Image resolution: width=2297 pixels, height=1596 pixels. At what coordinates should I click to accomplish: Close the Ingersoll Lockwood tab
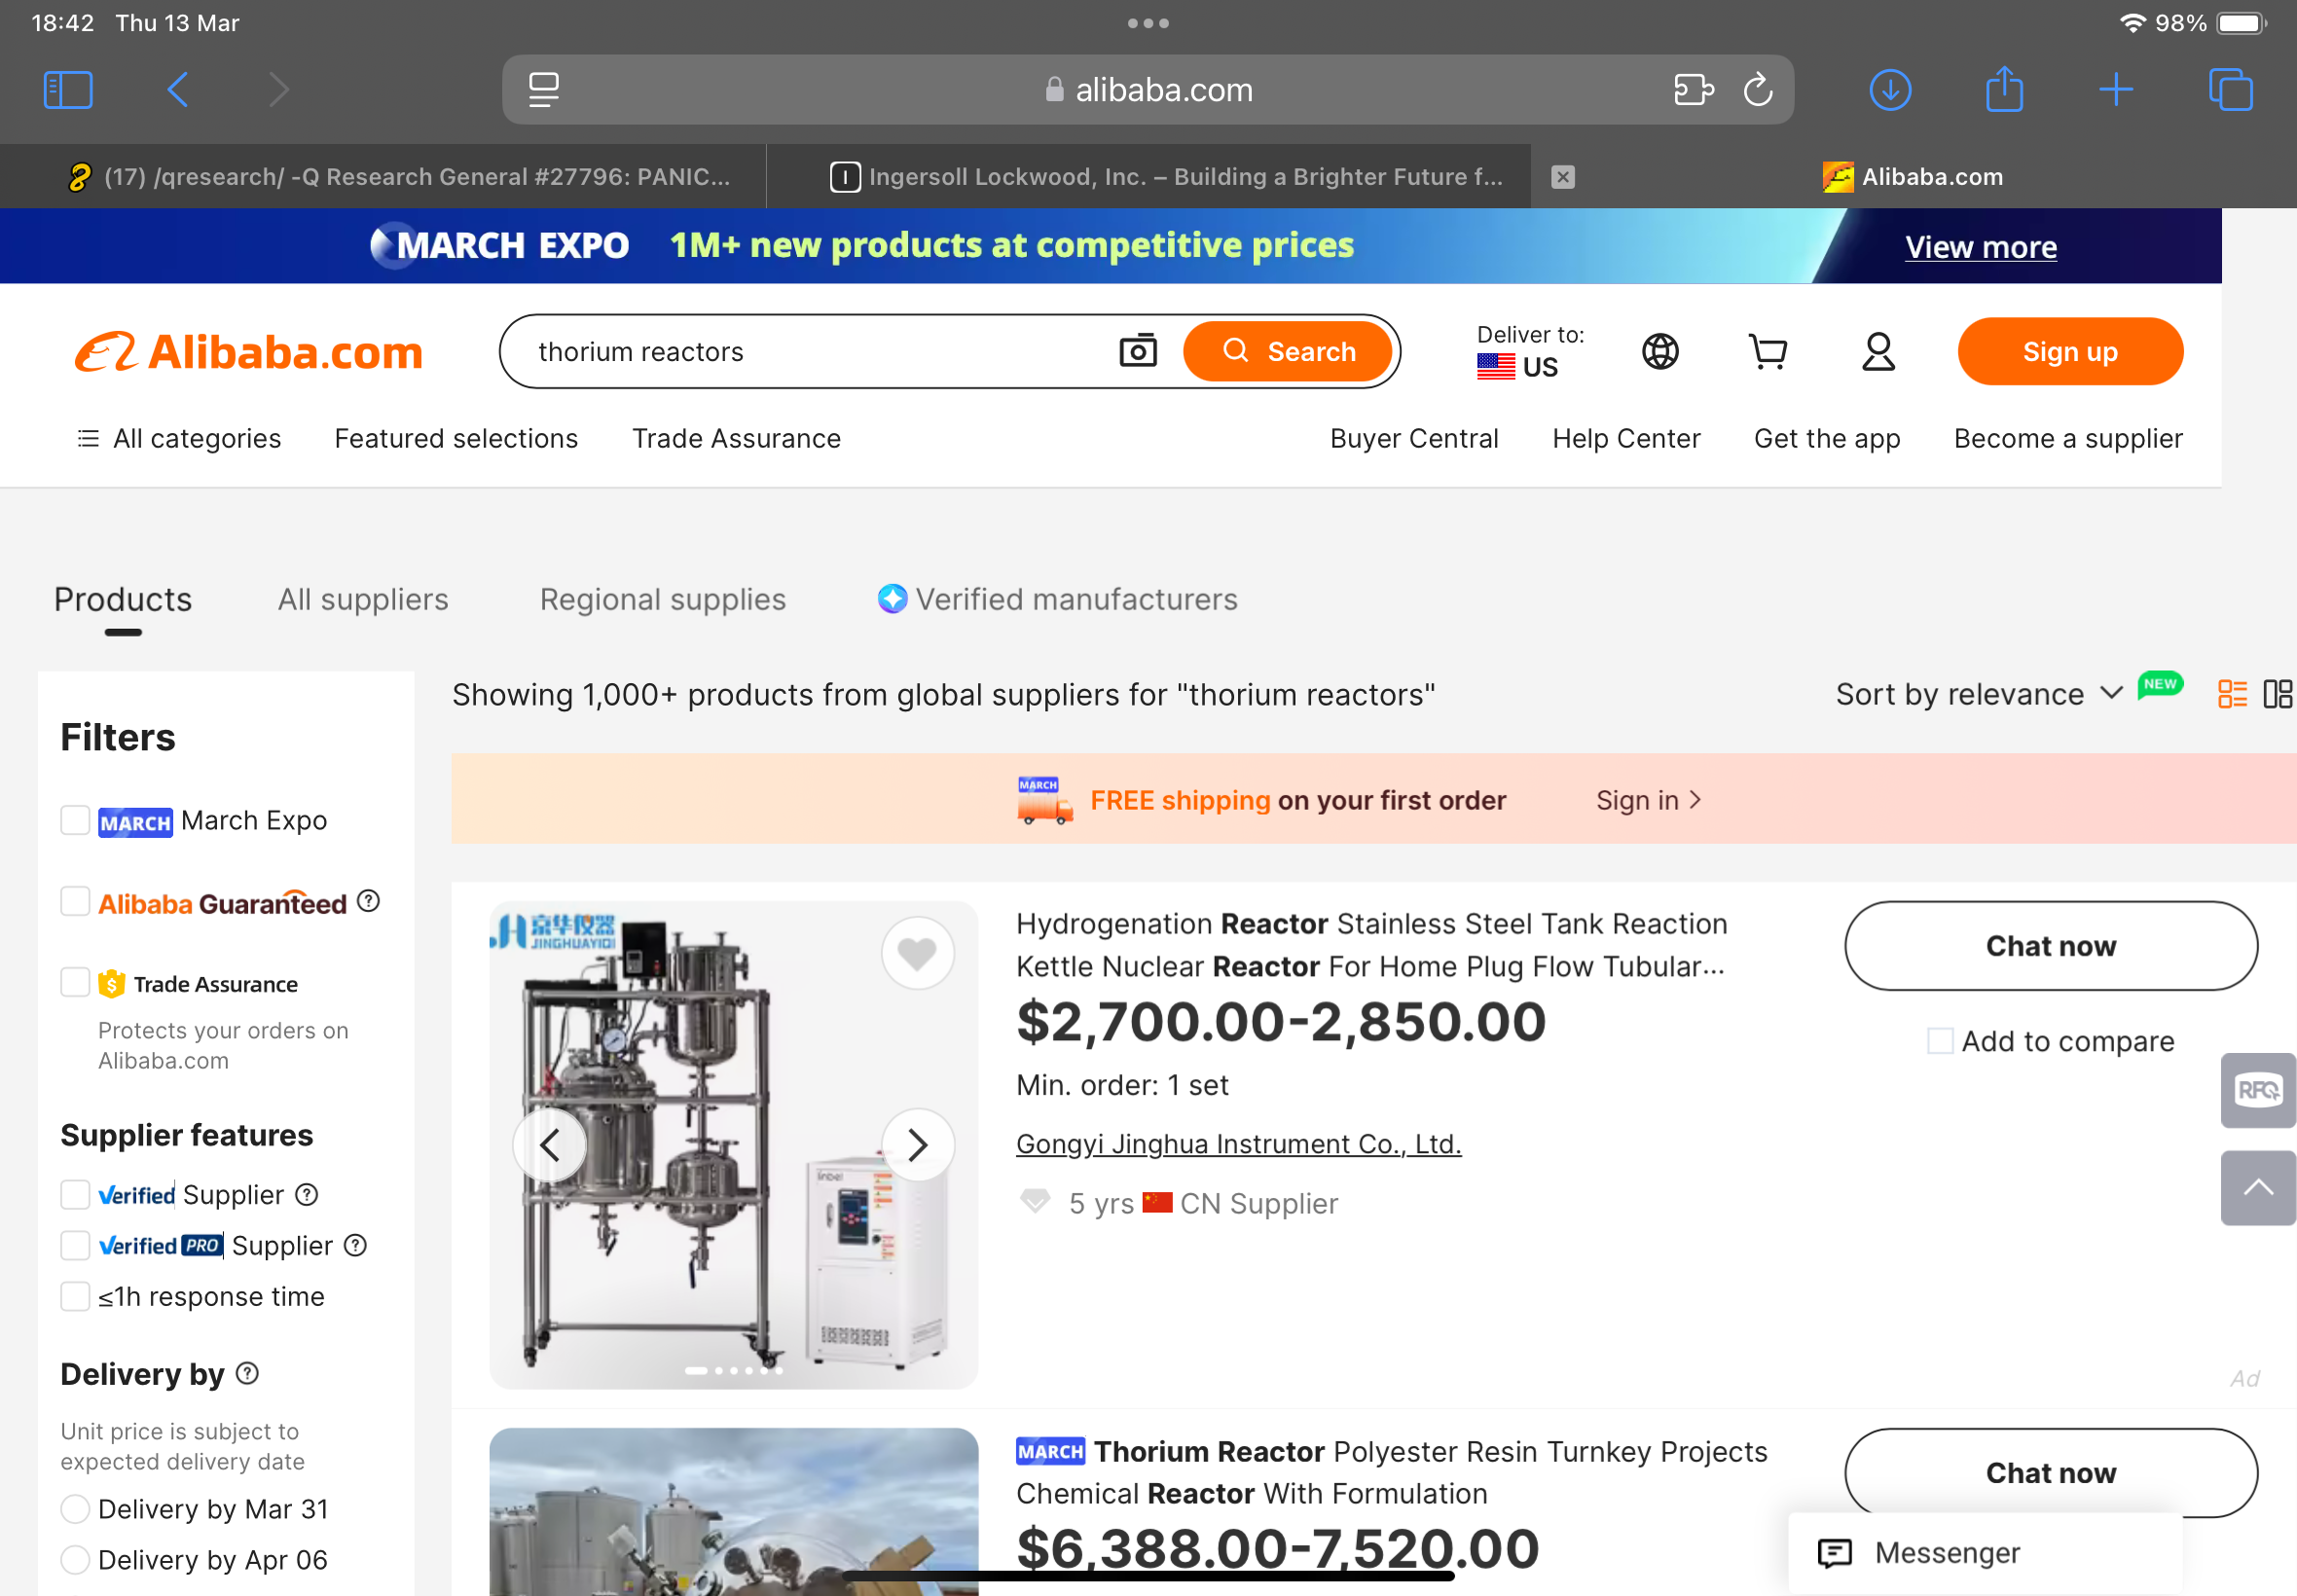[x=1563, y=177]
